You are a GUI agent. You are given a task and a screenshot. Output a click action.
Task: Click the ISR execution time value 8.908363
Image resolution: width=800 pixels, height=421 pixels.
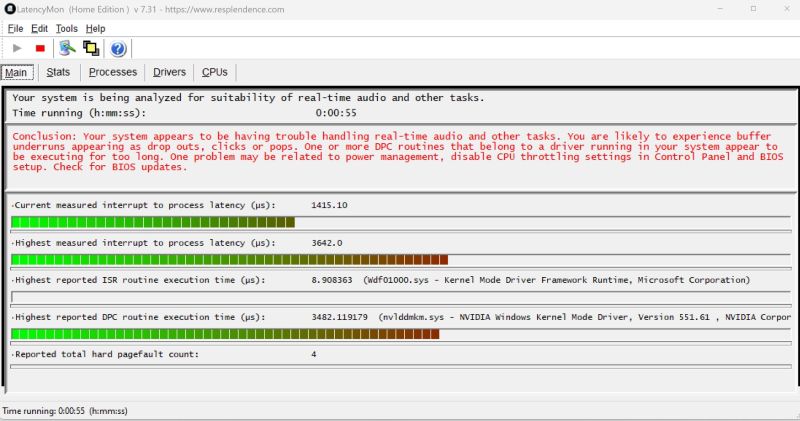click(x=332, y=280)
